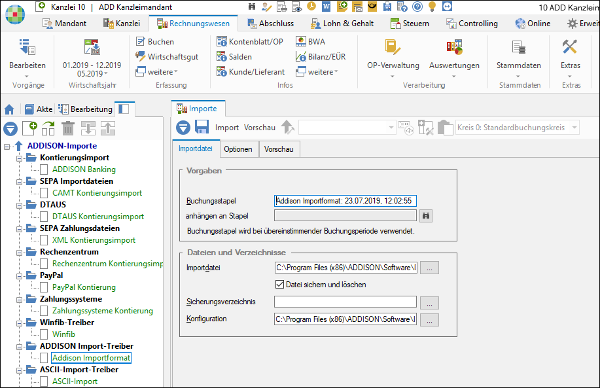Click the filter funnel icon in Importe toolbar
The image size is (600, 388).
point(183,127)
